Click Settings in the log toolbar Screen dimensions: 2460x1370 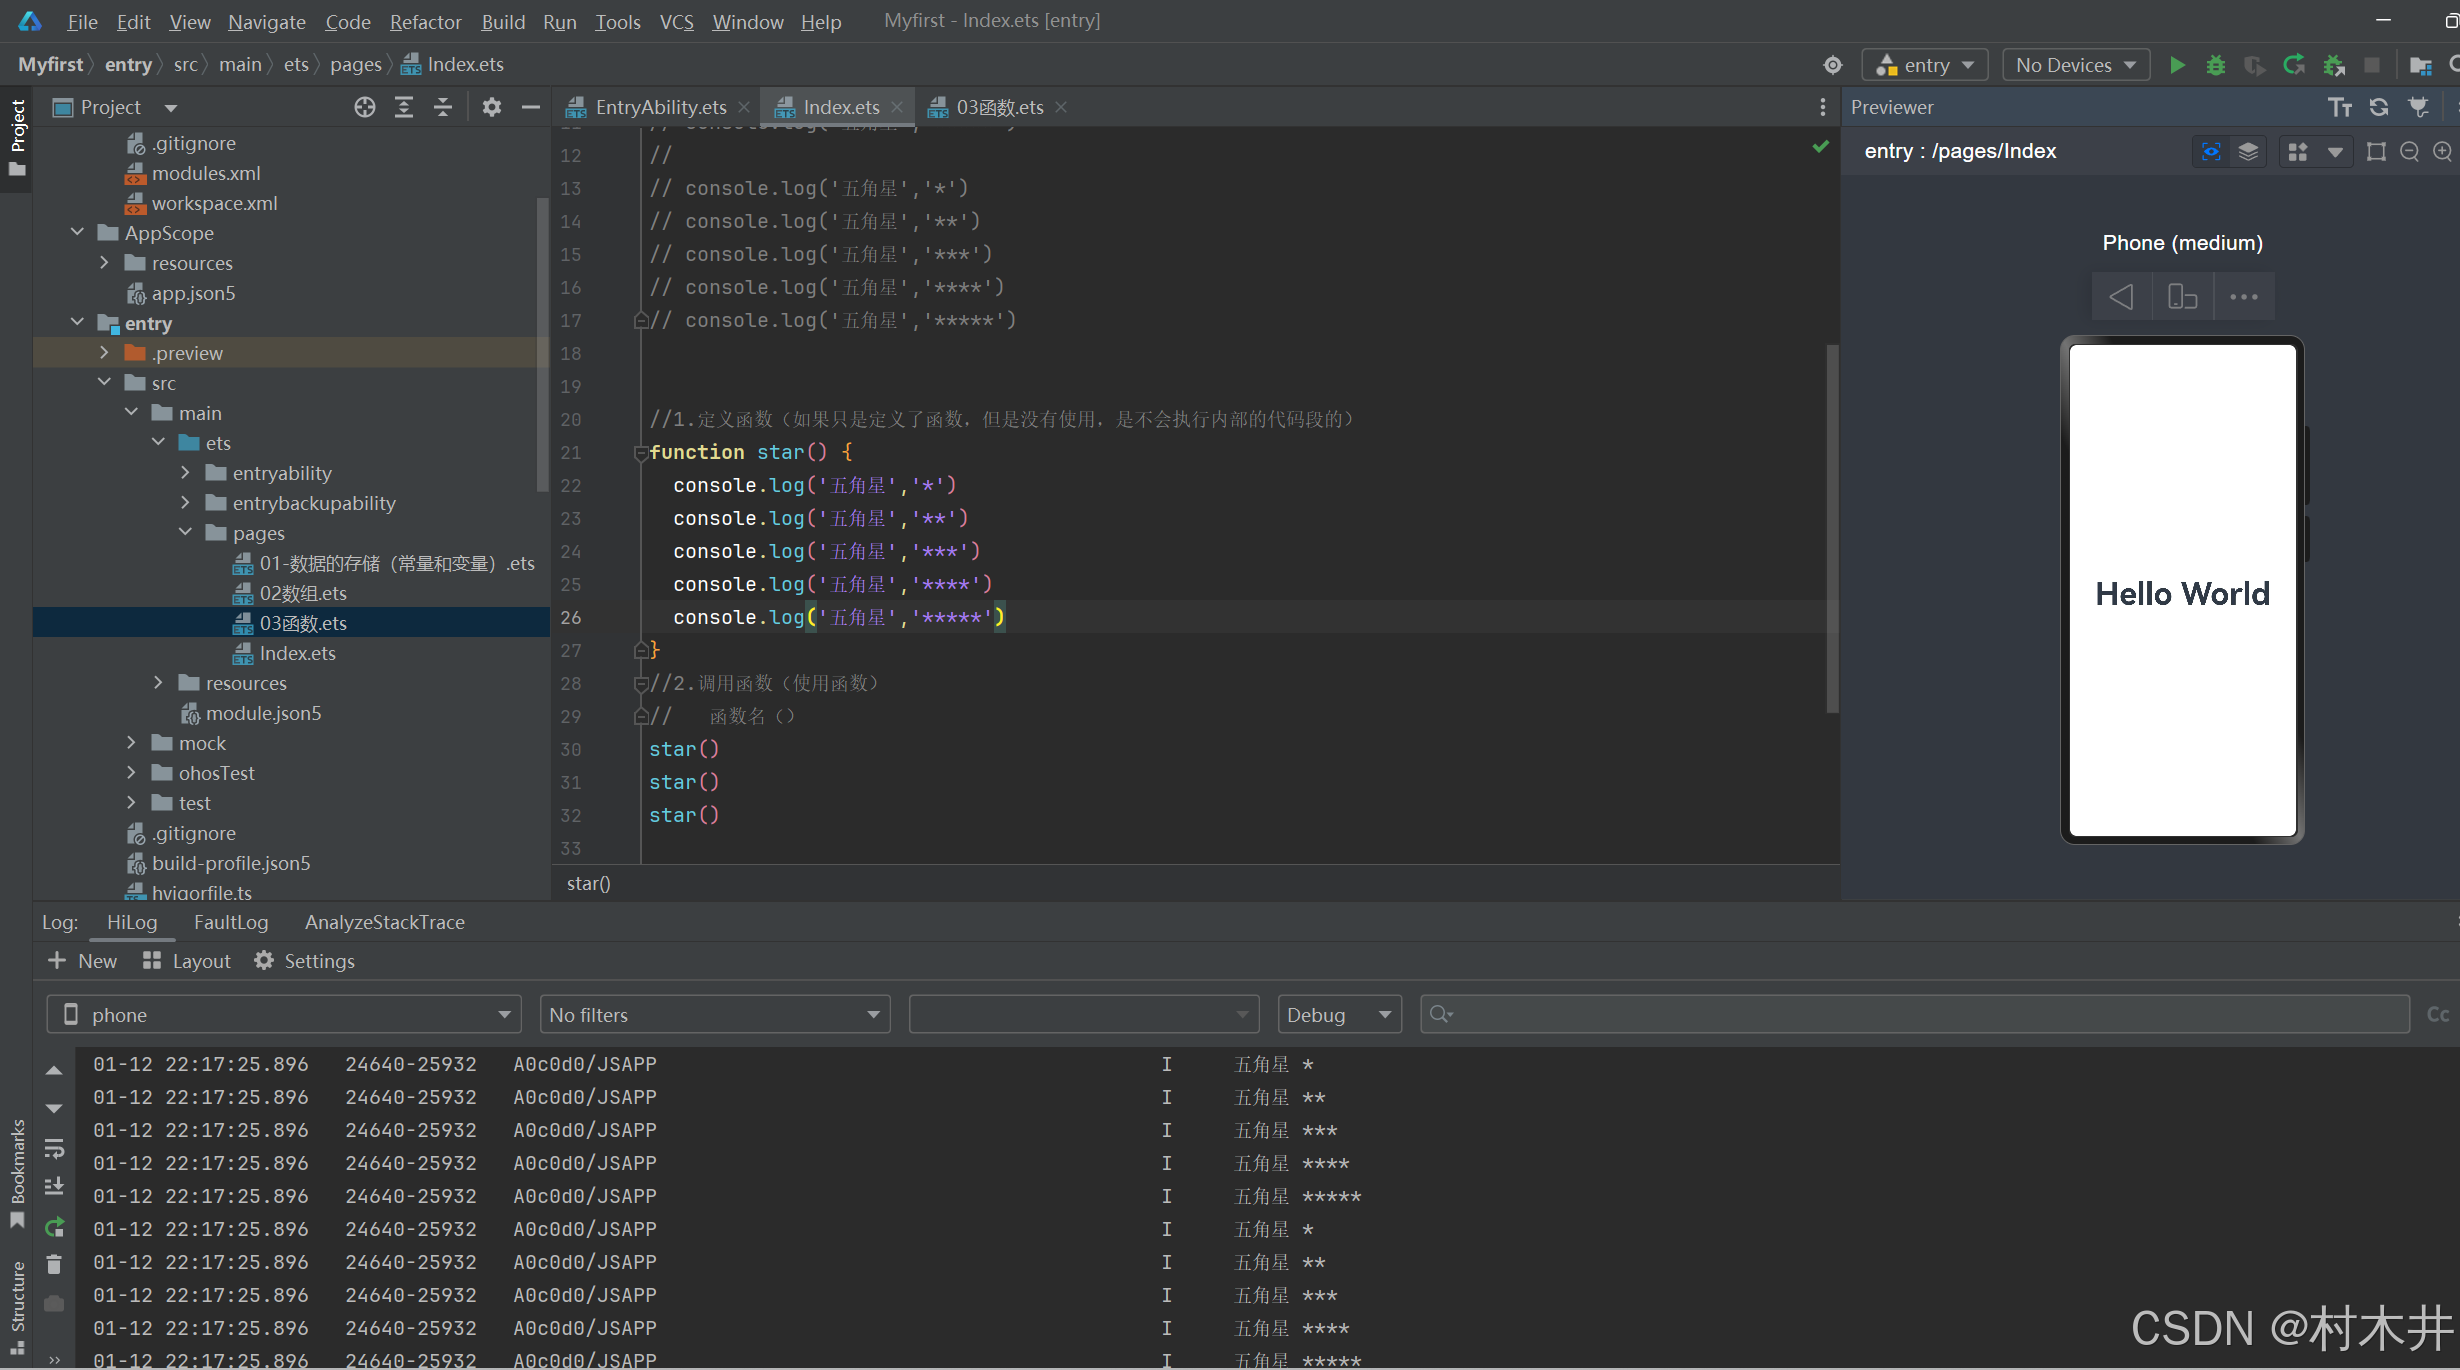[x=305, y=961]
